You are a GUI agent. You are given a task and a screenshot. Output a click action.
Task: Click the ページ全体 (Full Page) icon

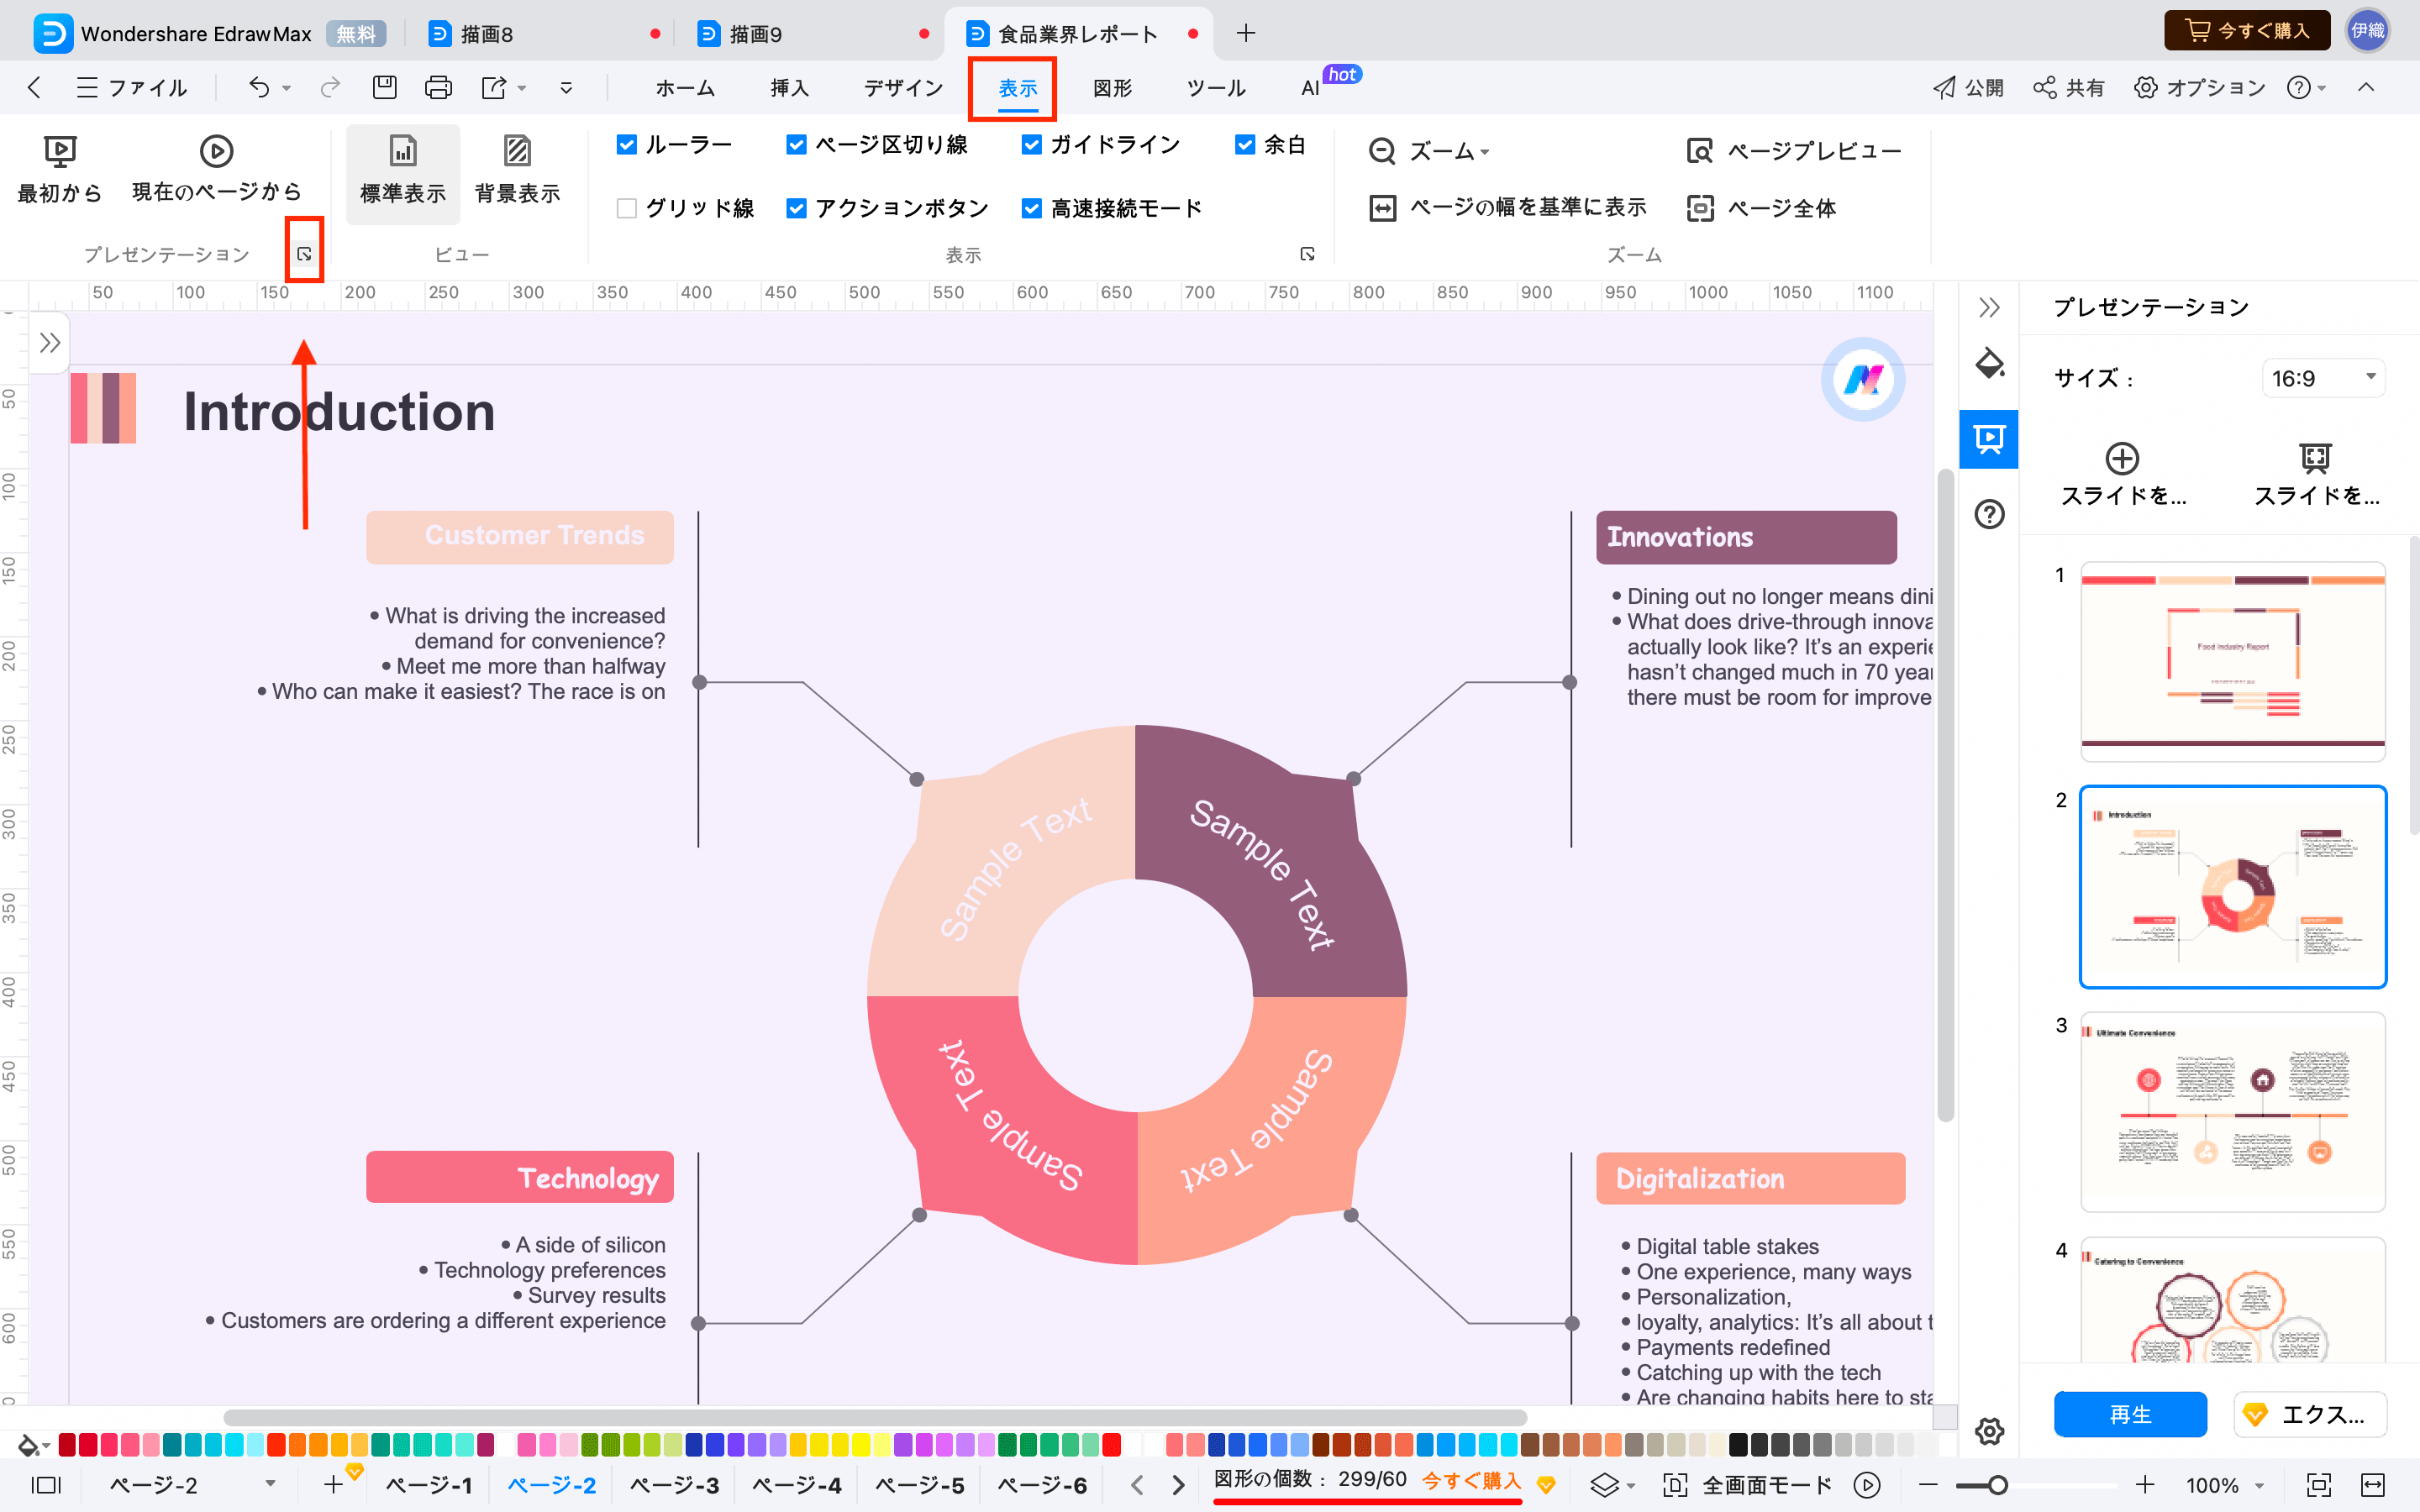(x=1699, y=207)
